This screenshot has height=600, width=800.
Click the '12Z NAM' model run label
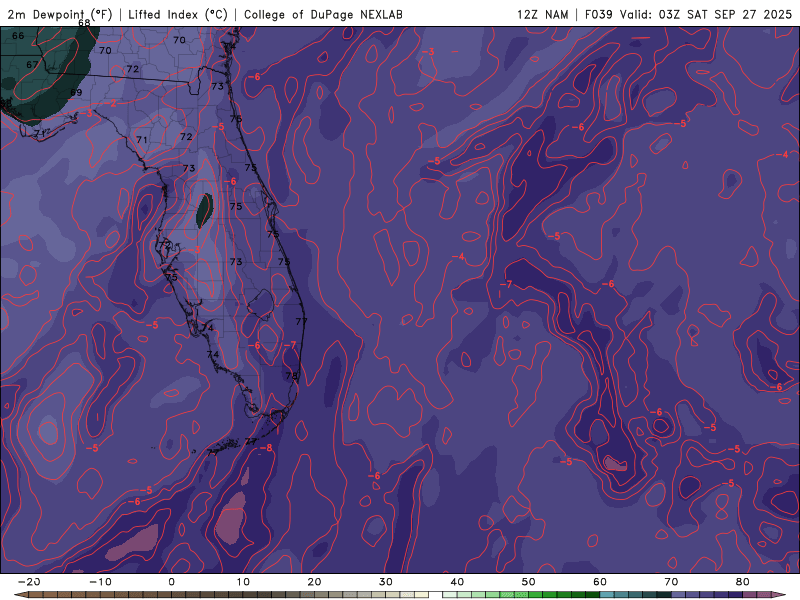[x=542, y=14]
